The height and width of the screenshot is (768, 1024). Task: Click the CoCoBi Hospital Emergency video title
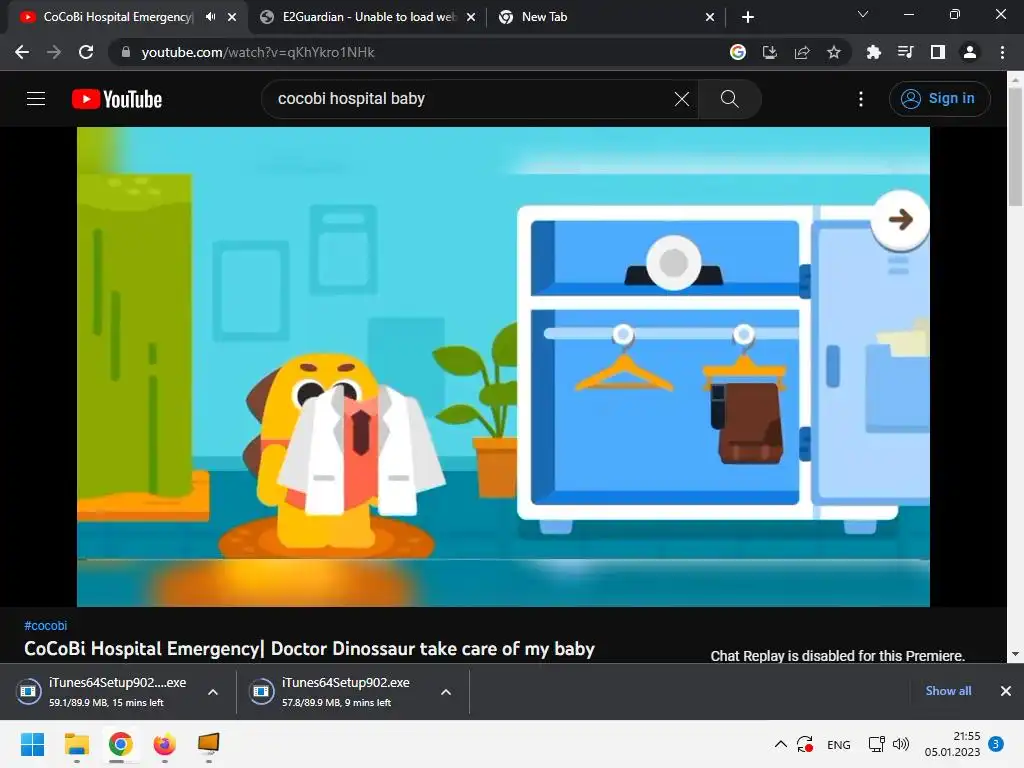[310, 648]
